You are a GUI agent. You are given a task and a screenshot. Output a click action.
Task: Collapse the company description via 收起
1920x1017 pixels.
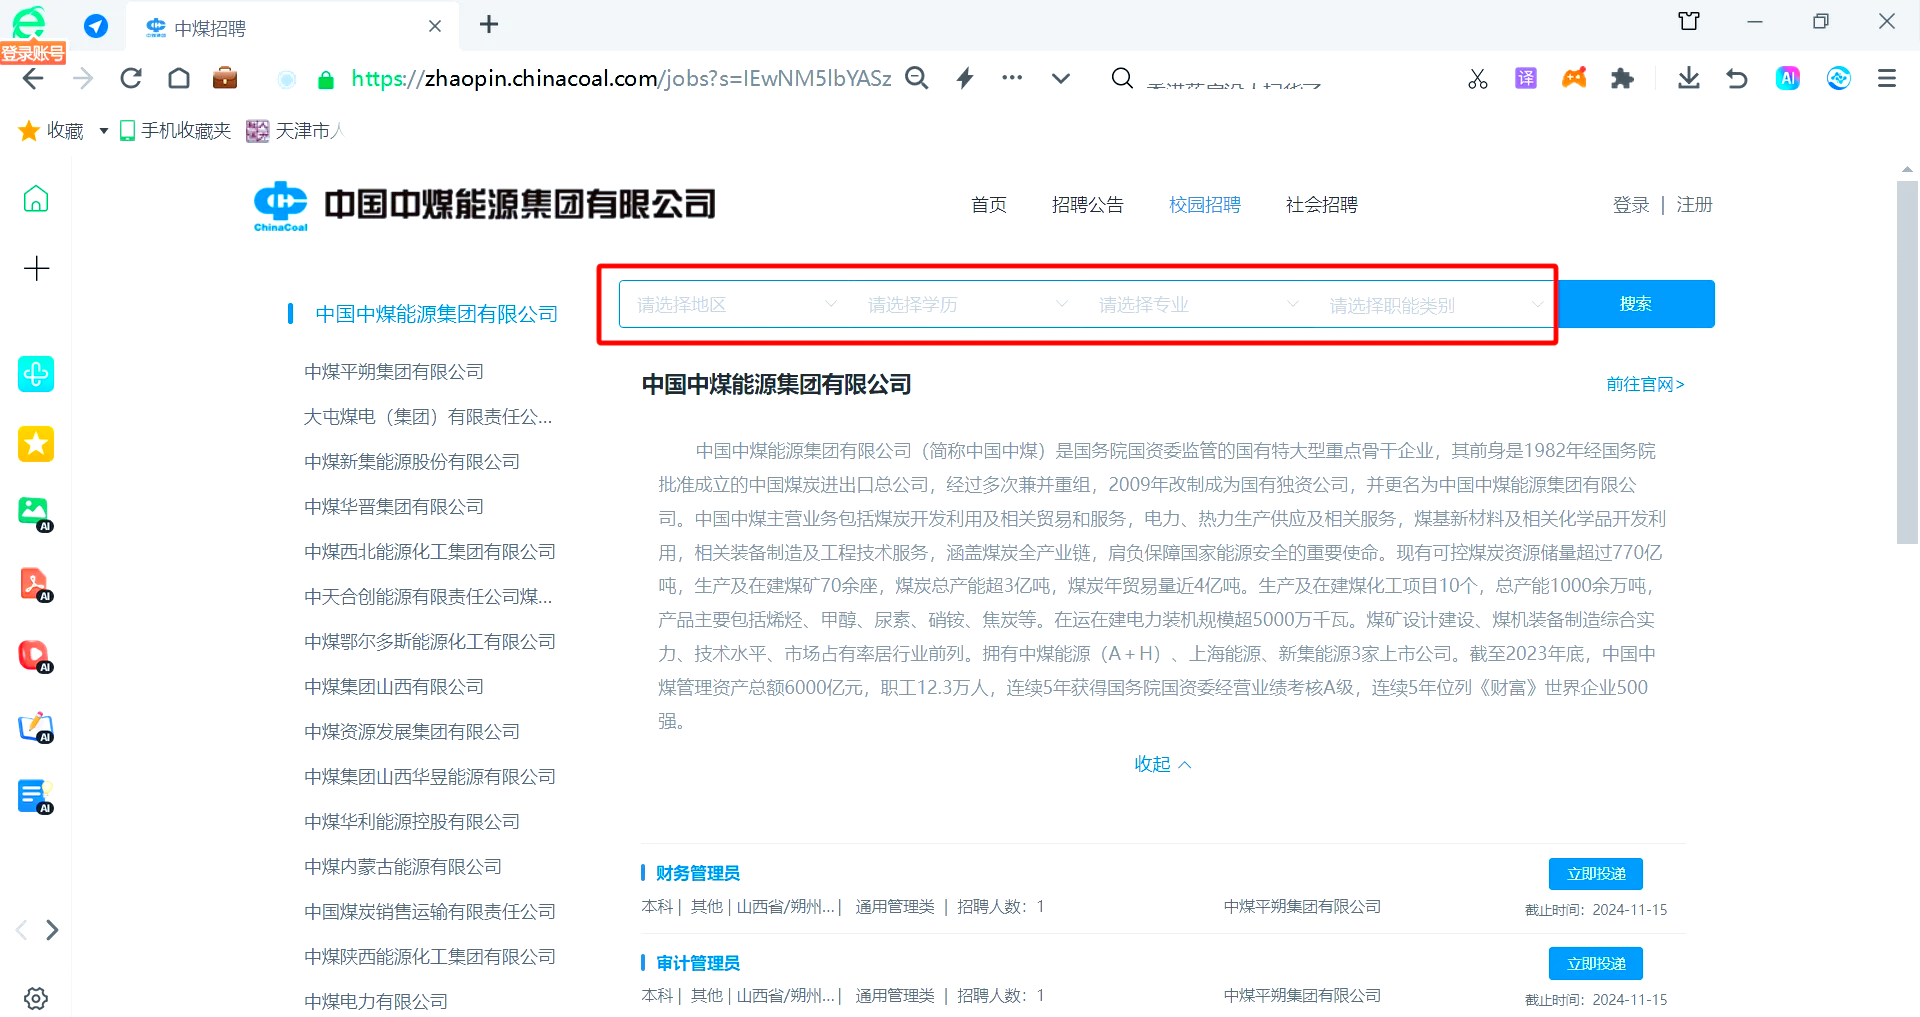click(x=1162, y=763)
